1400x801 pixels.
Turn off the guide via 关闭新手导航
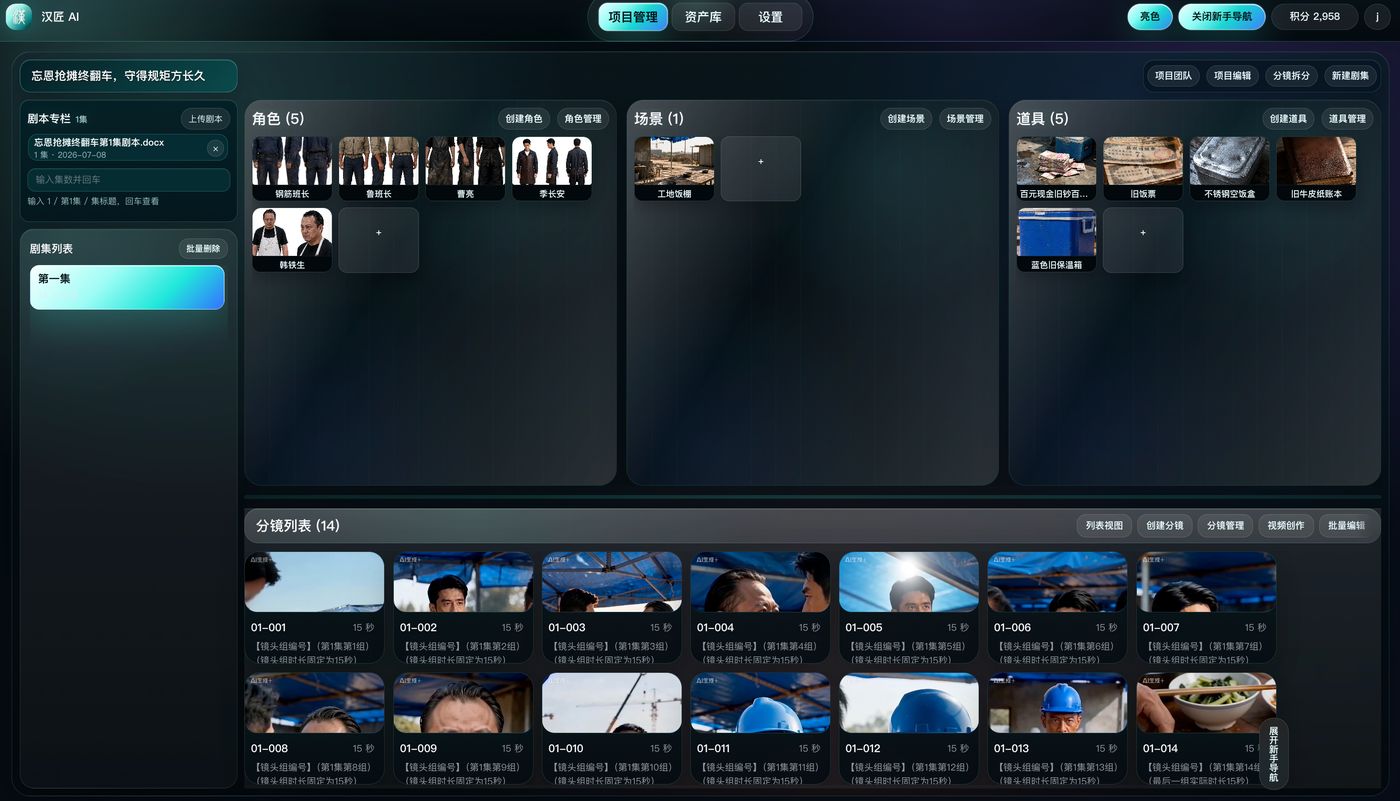point(1221,17)
